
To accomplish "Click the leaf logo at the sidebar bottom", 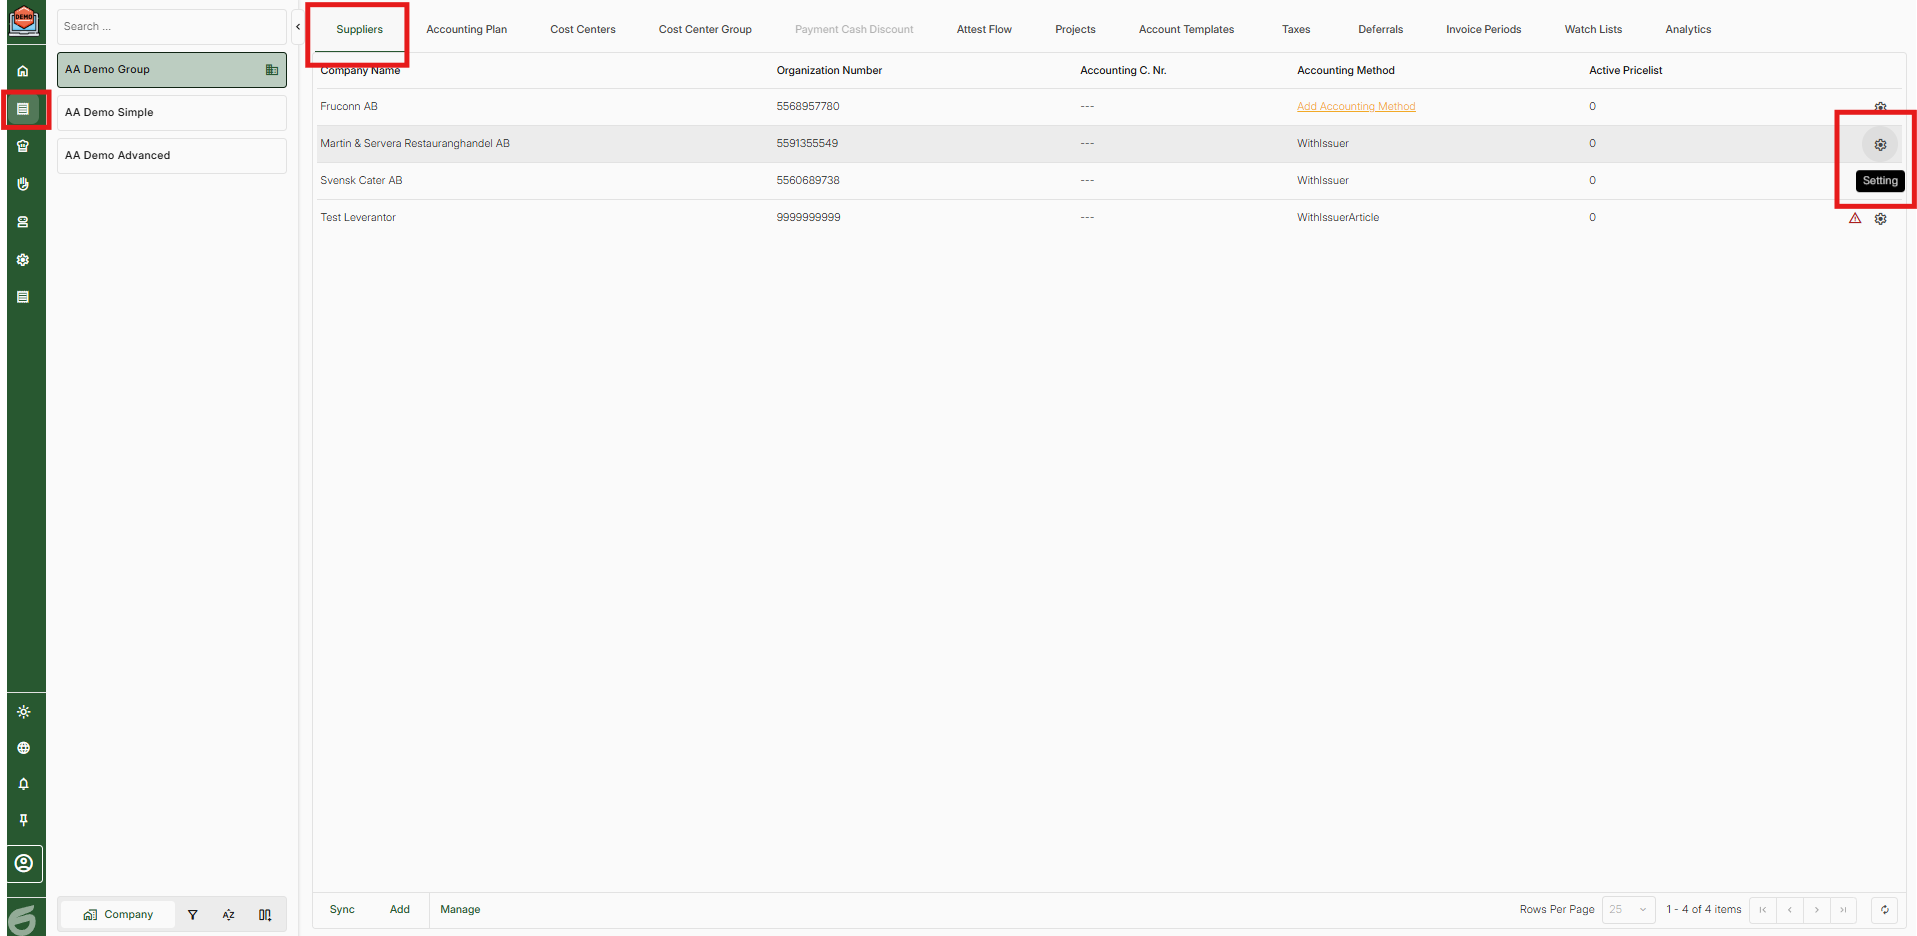I will (x=22, y=918).
